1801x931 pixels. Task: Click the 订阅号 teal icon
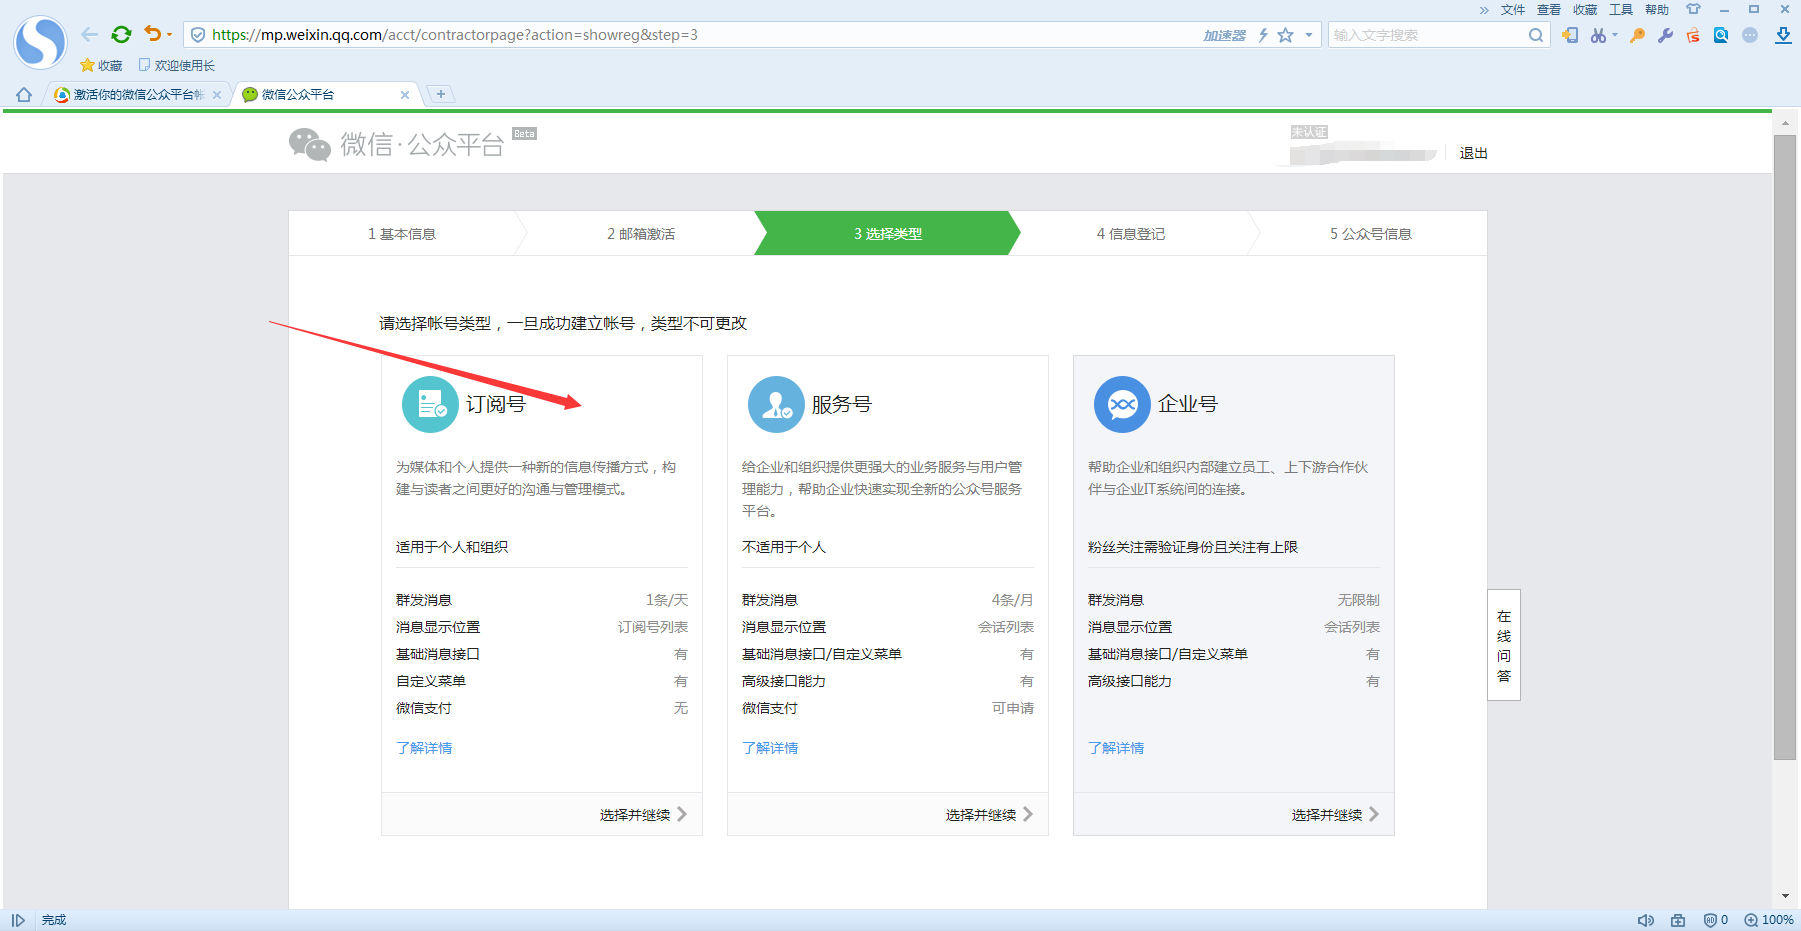click(430, 404)
